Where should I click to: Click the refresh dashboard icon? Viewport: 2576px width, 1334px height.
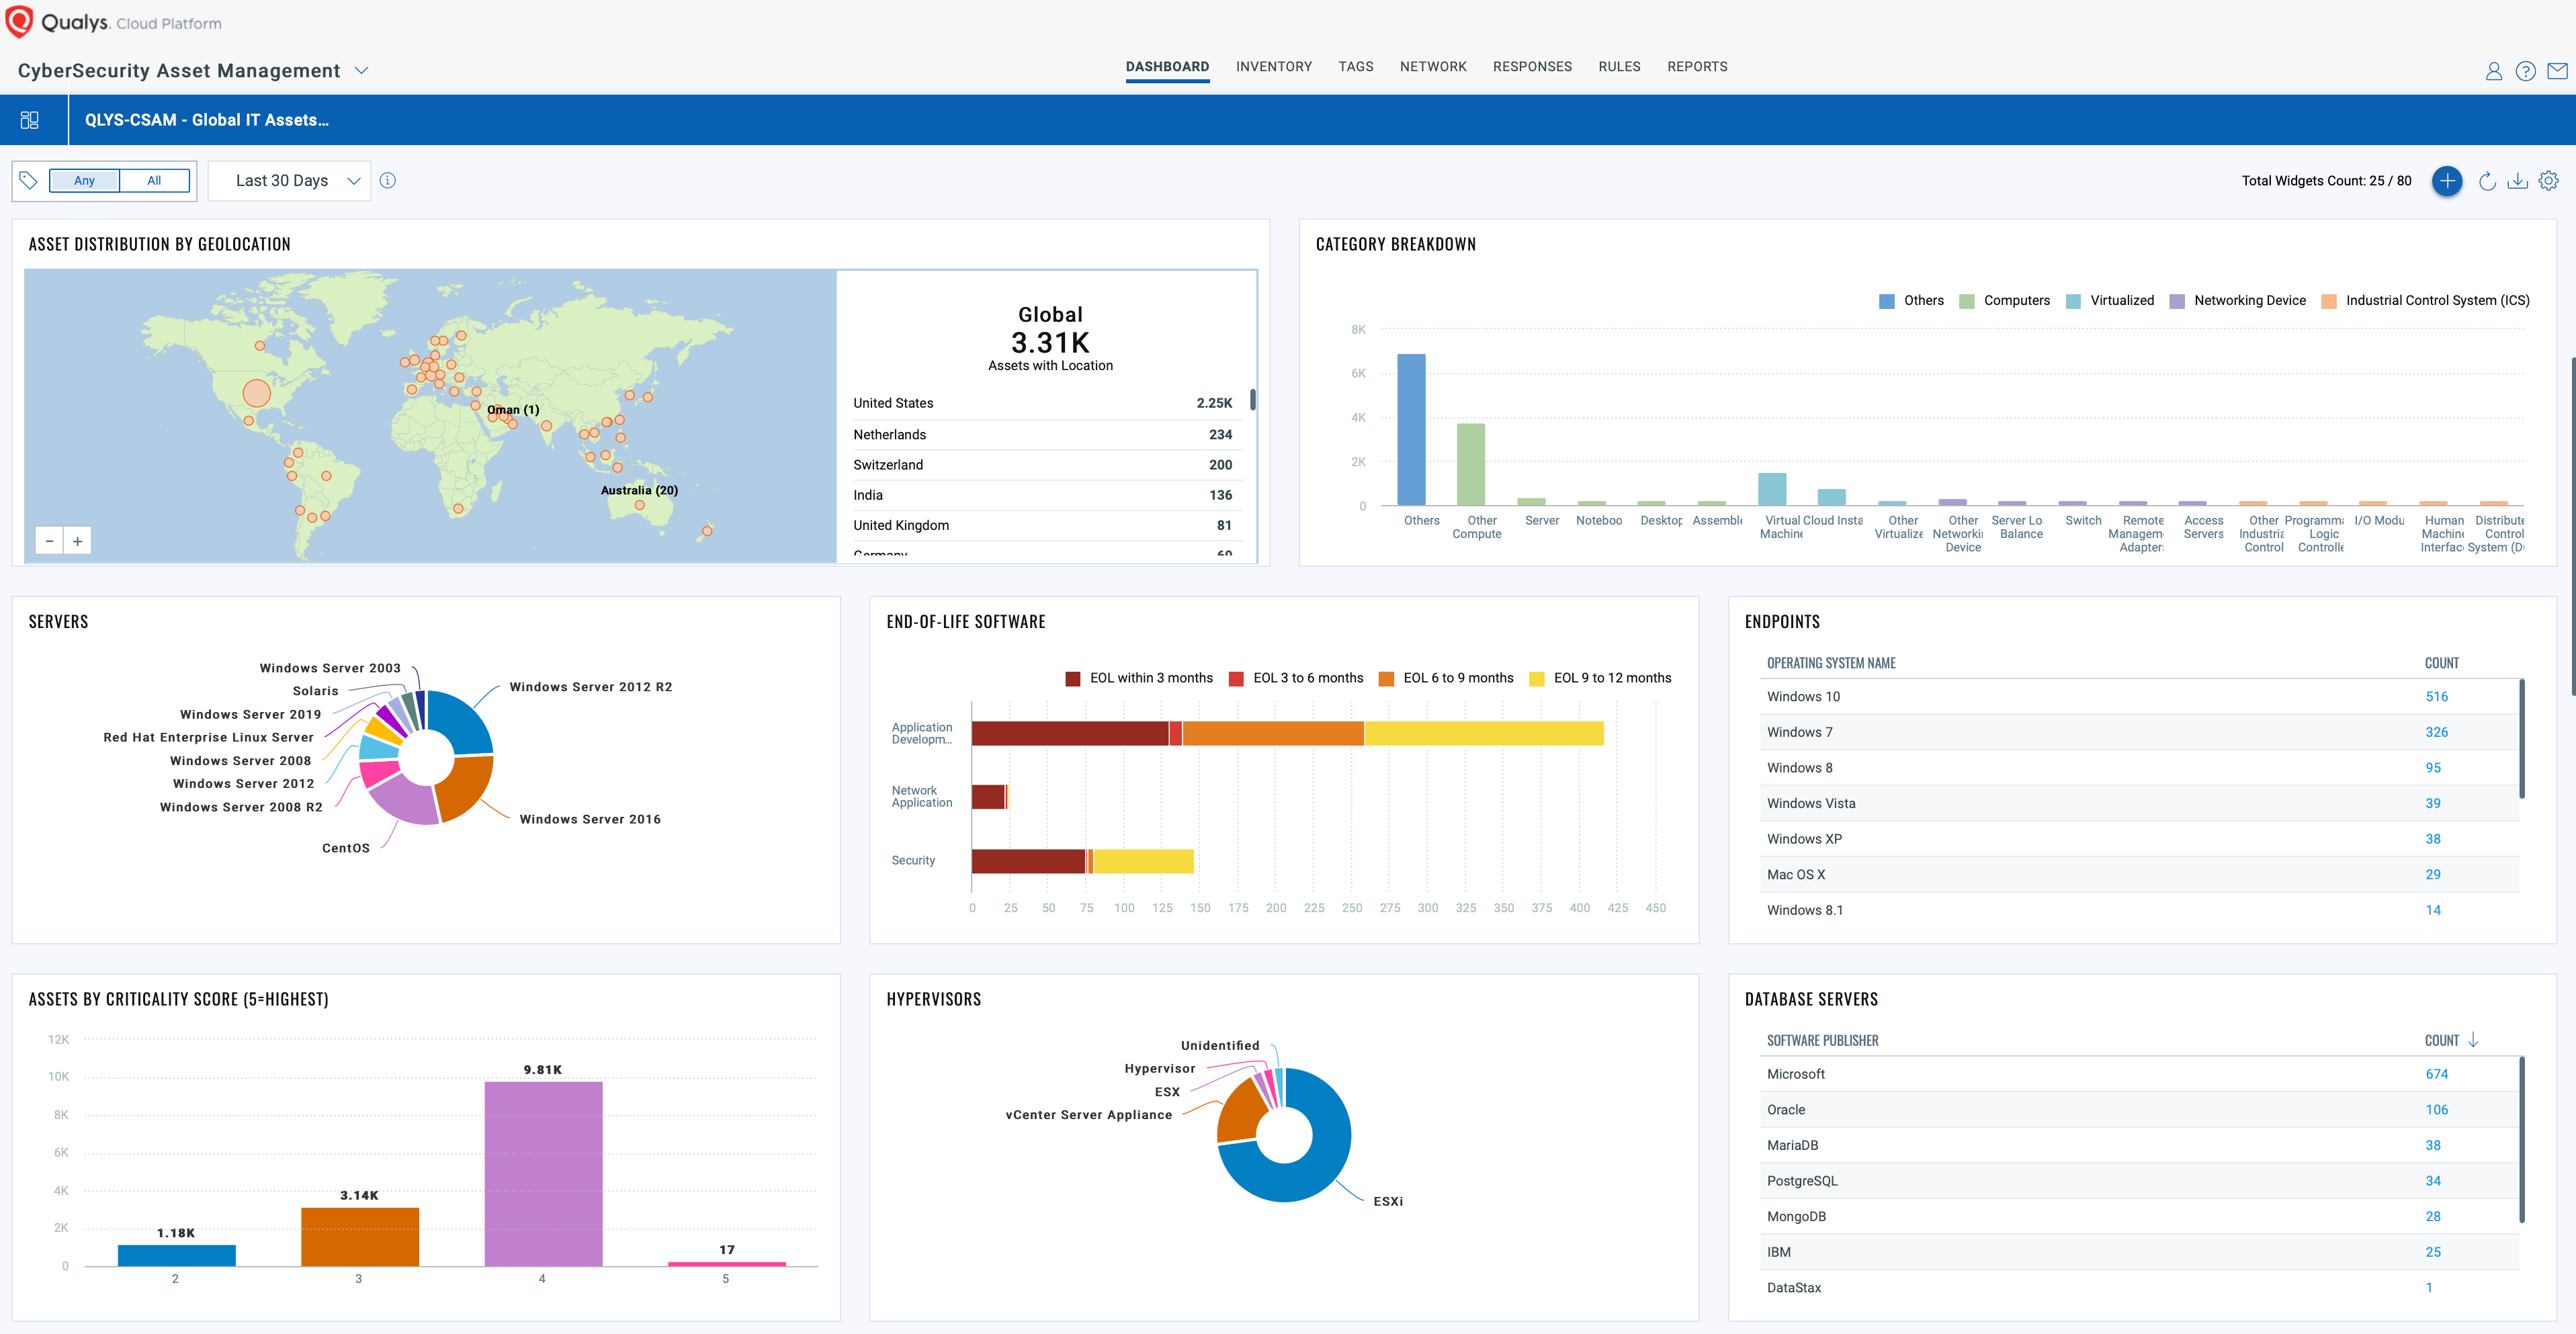point(2487,181)
